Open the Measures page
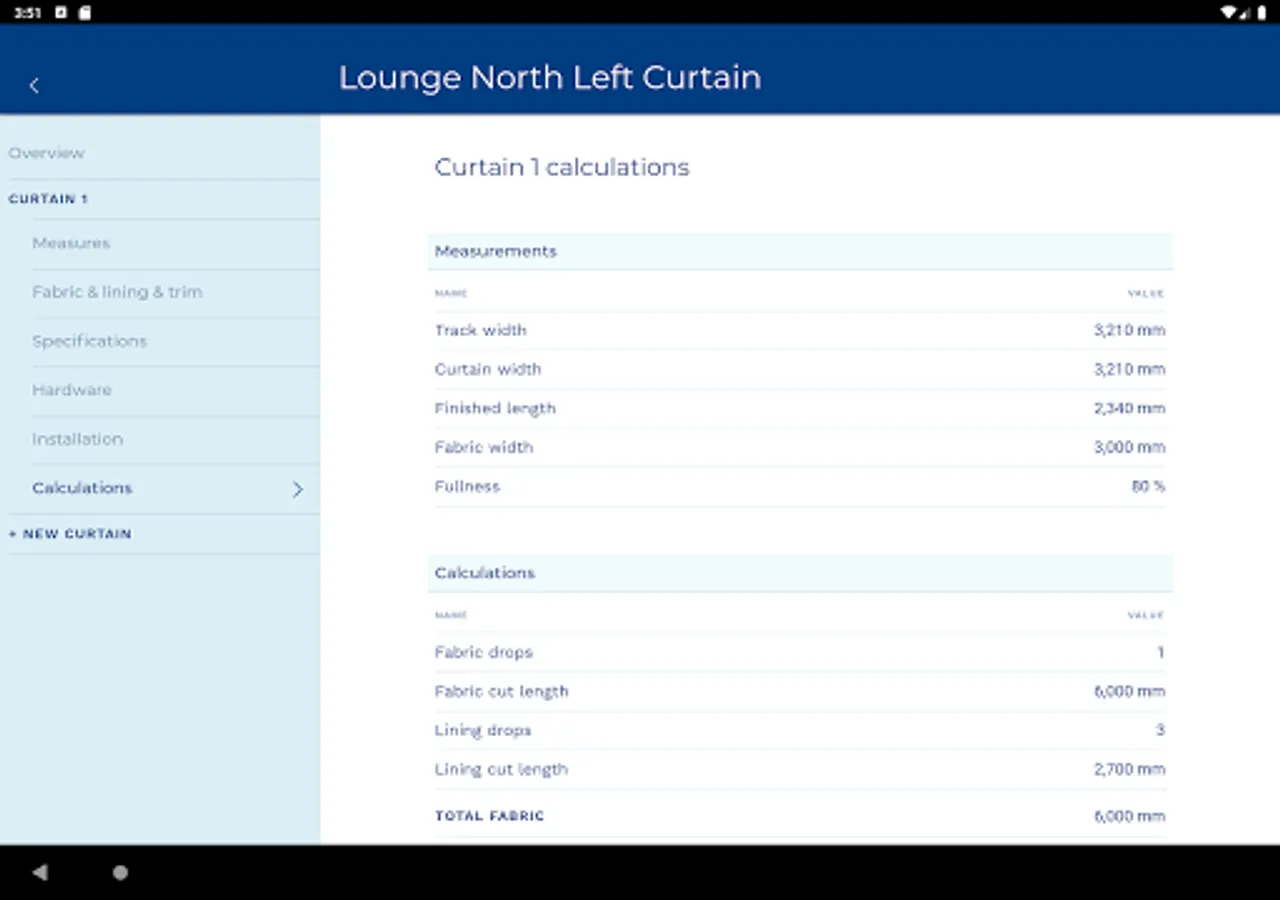The height and width of the screenshot is (900, 1280). point(71,243)
